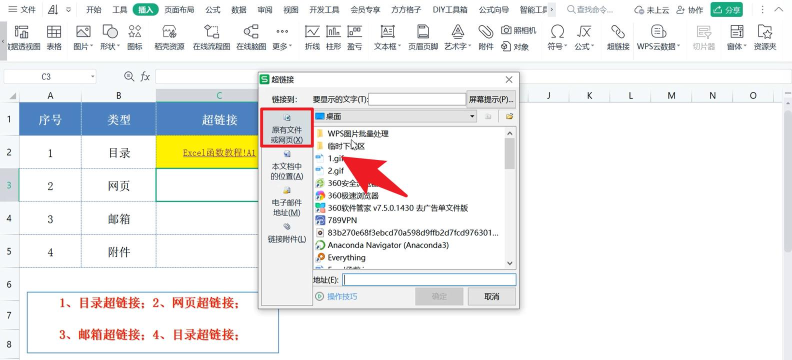Open the 更多 more dropdown
792x360 pixels.
click(290, 46)
